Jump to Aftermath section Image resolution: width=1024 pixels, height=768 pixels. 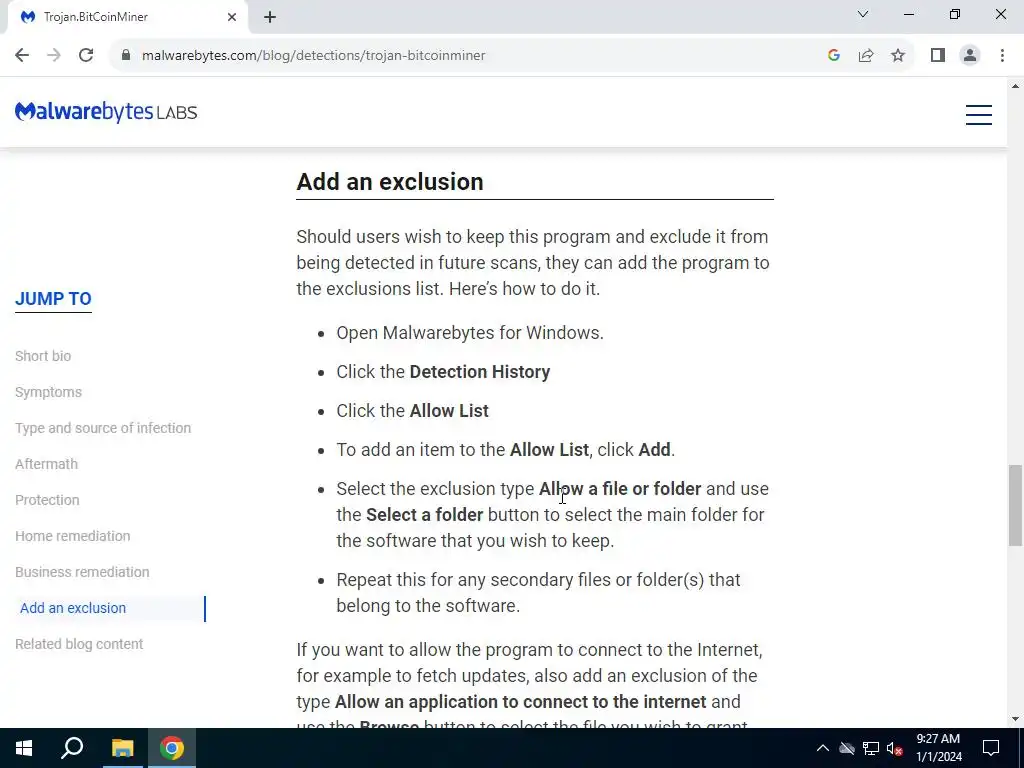tap(46, 464)
